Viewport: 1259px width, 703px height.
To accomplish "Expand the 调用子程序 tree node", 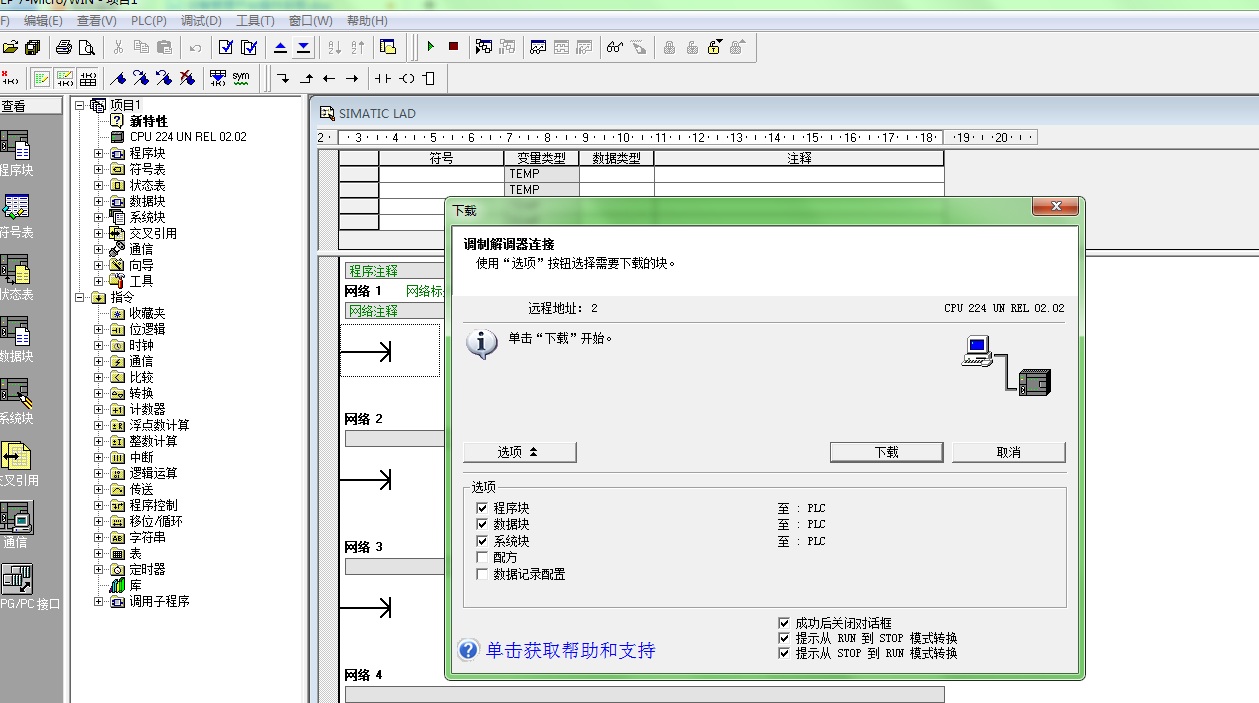I will click(98, 601).
